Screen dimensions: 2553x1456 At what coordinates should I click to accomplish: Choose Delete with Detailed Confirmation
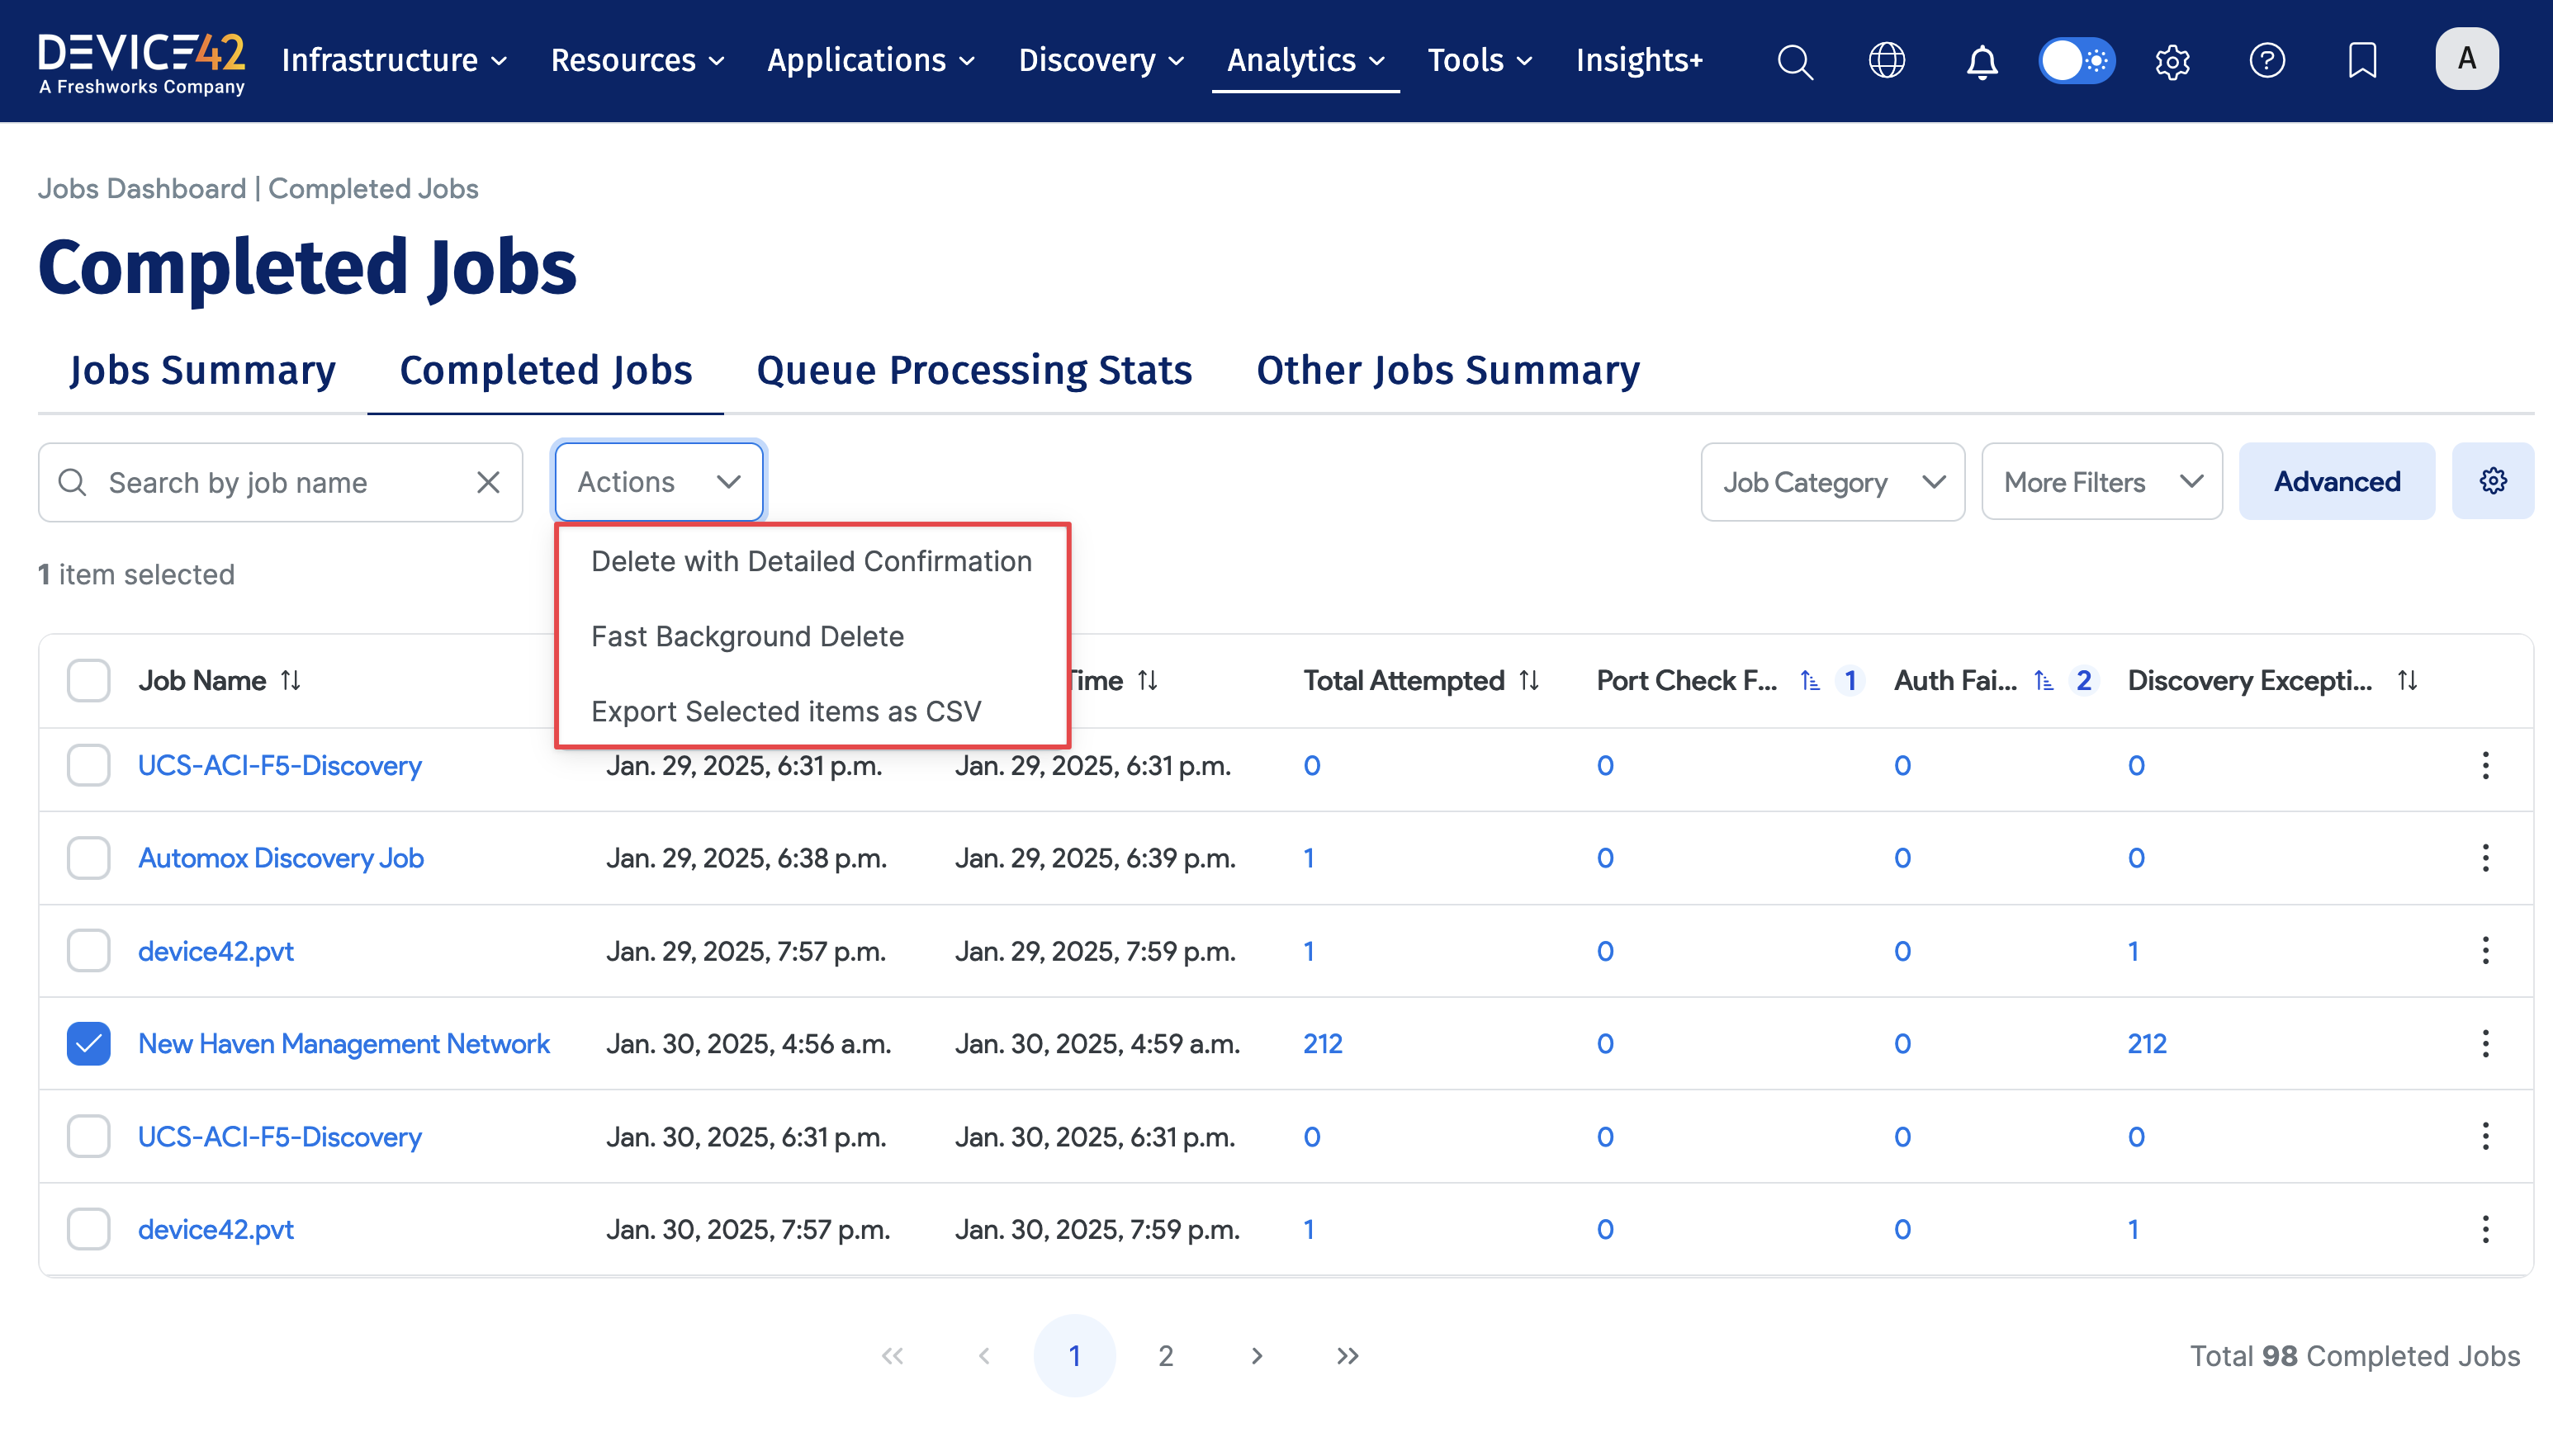(x=812, y=562)
